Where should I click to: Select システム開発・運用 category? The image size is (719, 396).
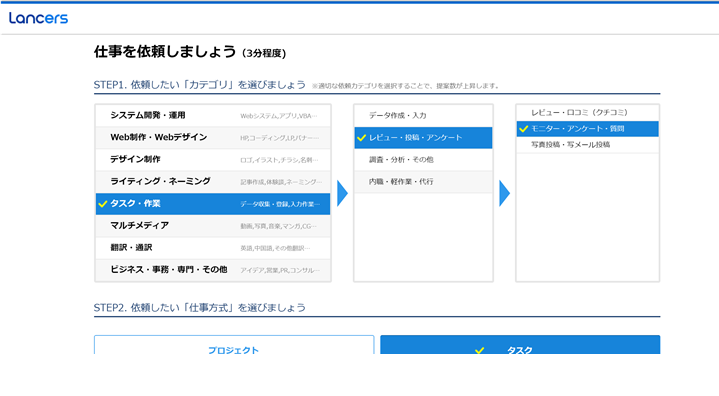pyautogui.click(x=213, y=116)
